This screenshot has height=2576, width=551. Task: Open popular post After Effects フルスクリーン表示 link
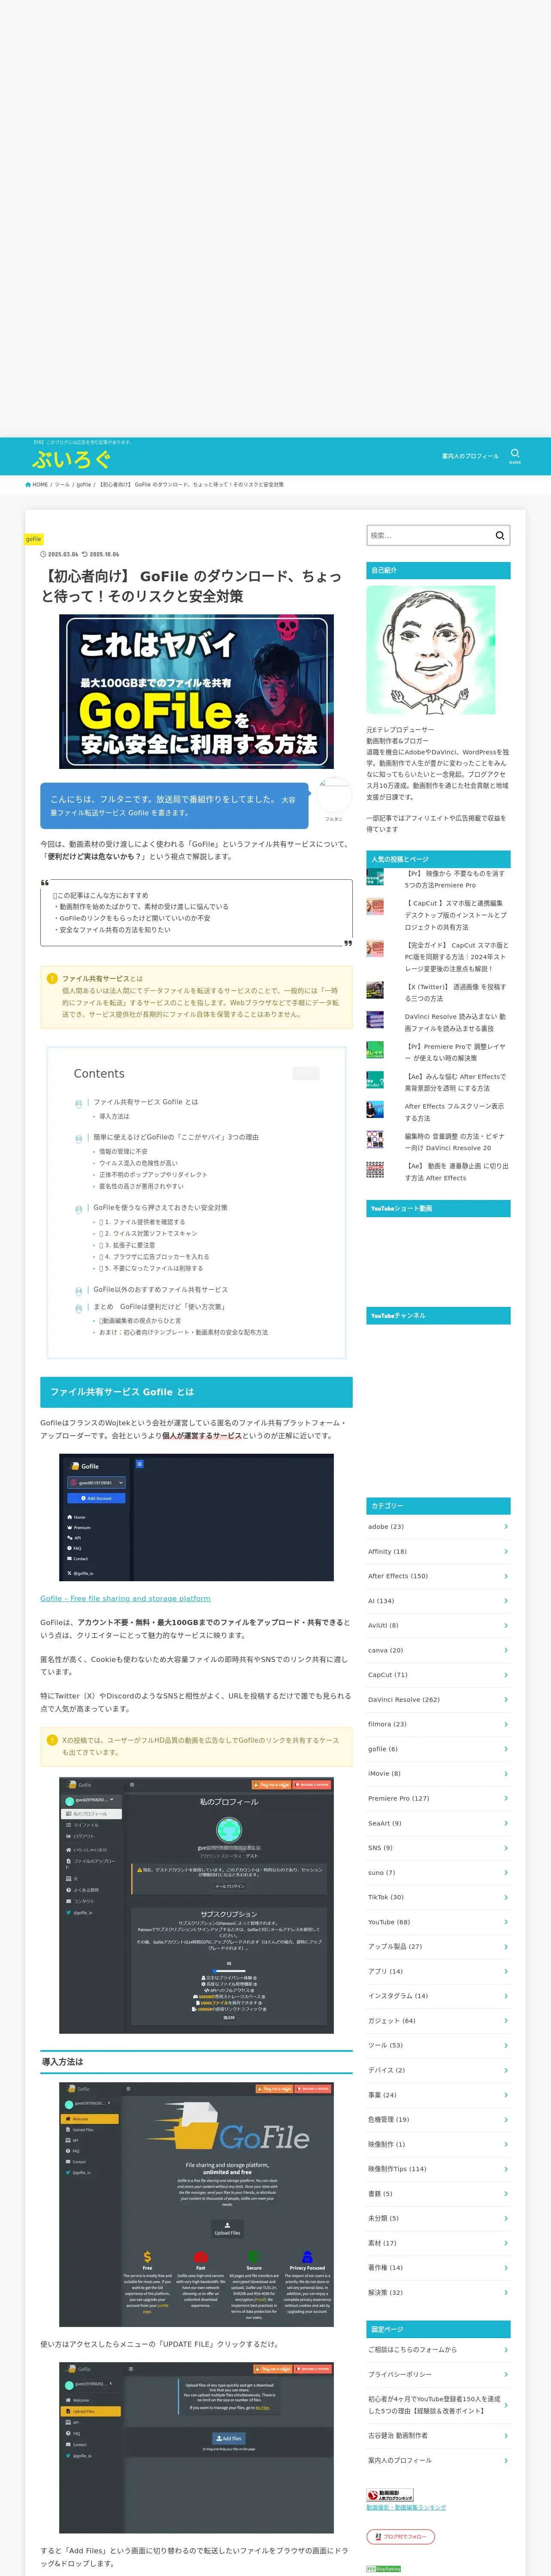pyautogui.click(x=454, y=1112)
